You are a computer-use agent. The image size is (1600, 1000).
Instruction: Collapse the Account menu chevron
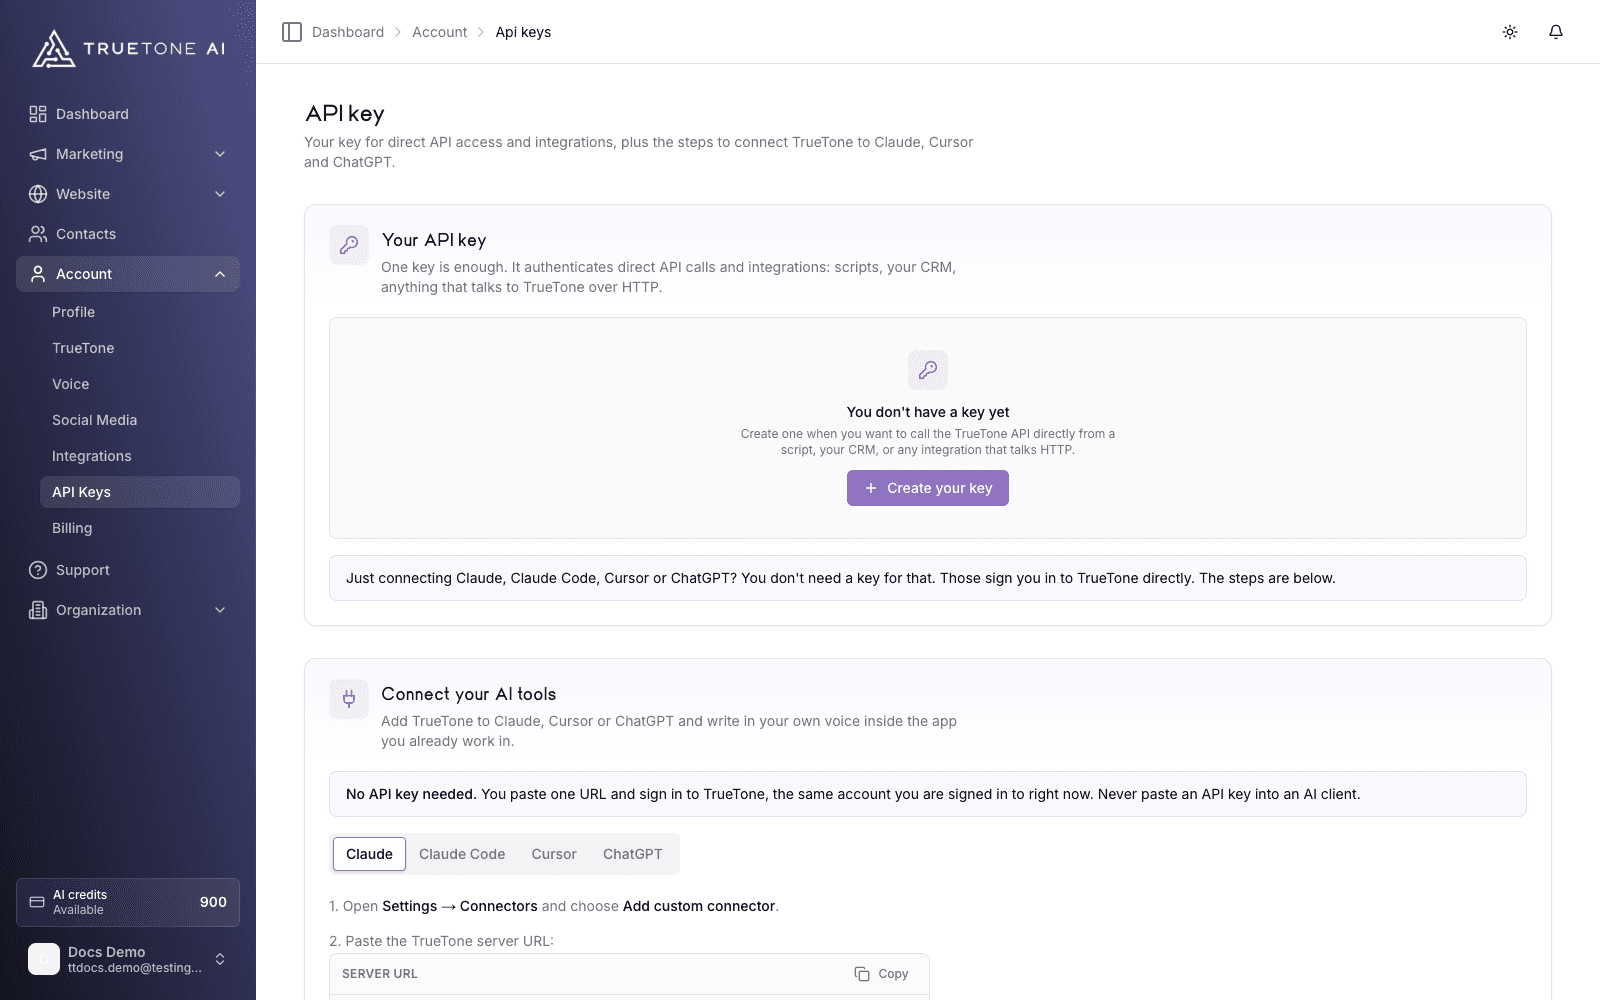[220, 274]
